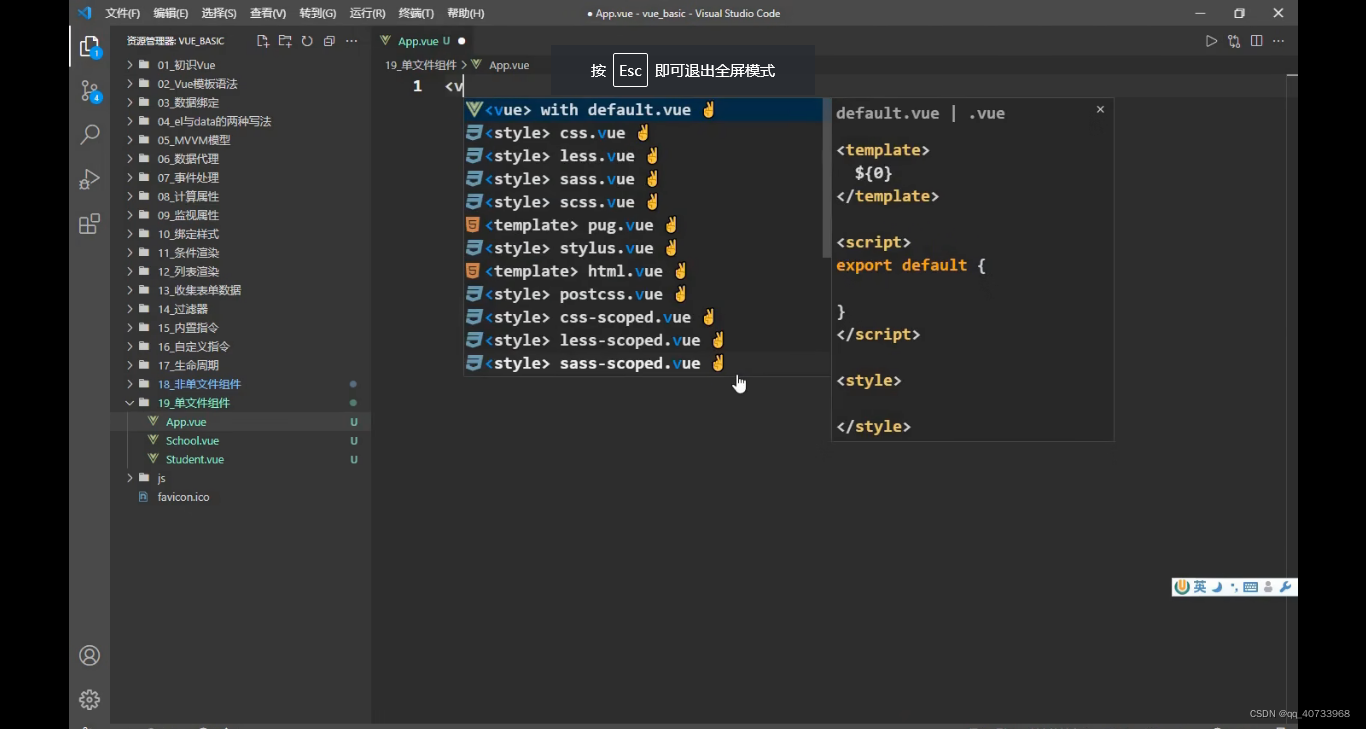Split the editor to the right
Viewport: 1366px width, 729px height.
click(1256, 41)
